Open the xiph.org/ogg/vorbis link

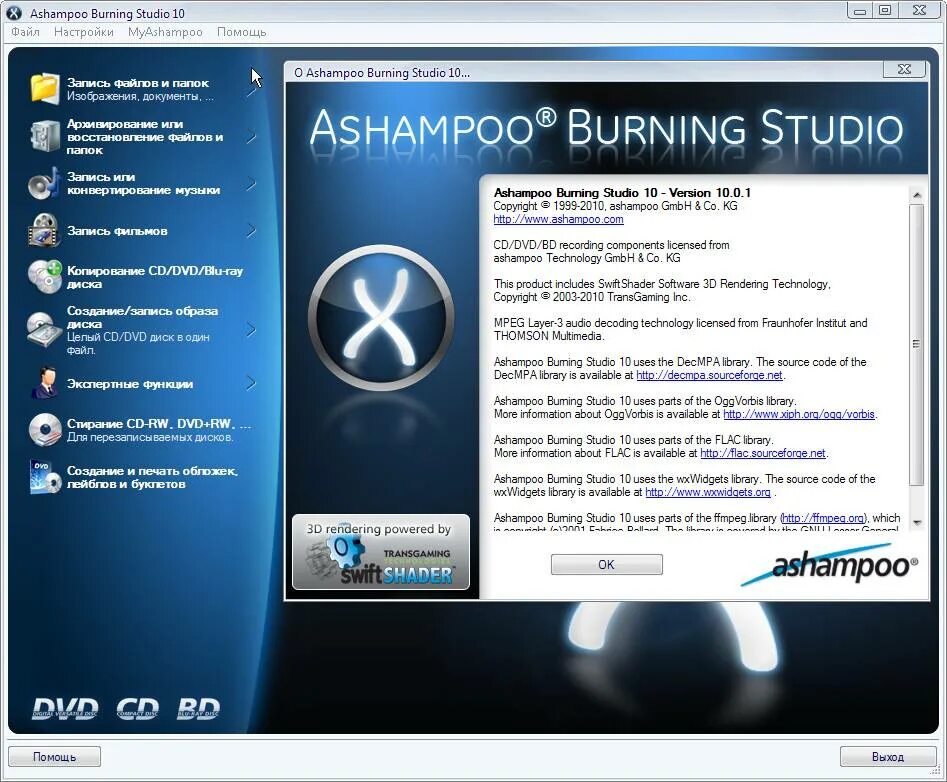(x=798, y=414)
